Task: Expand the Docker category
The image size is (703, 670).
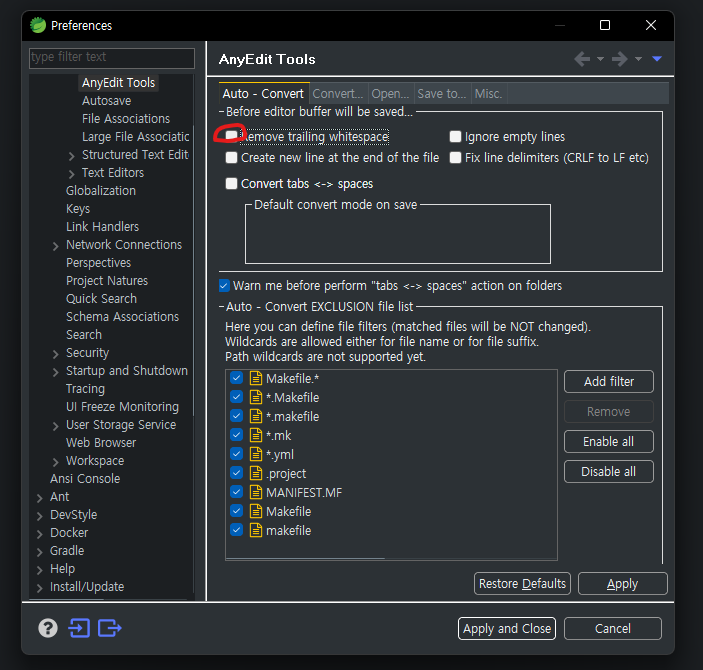Action: (39, 534)
